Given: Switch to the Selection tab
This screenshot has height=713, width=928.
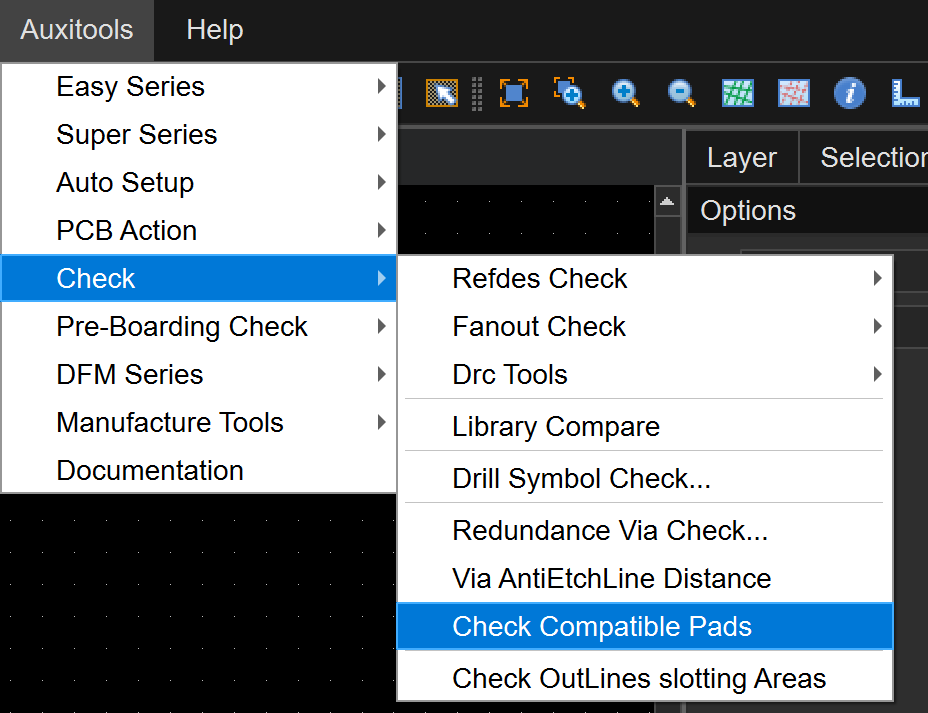Looking at the screenshot, I should coord(872,158).
